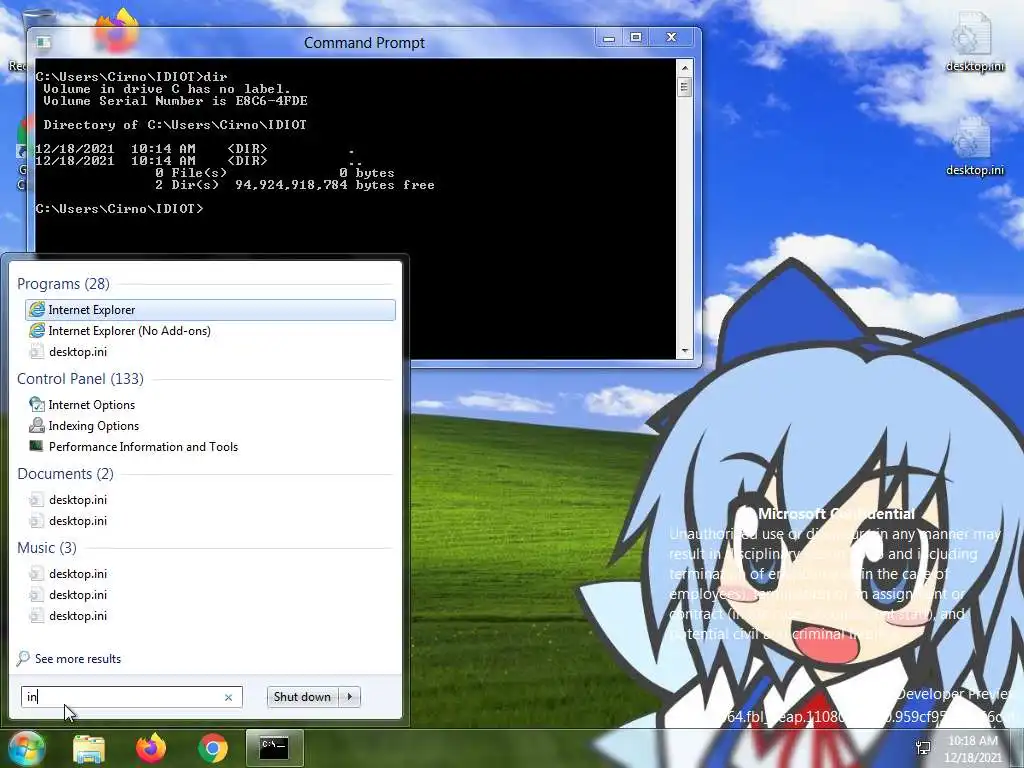The height and width of the screenshot is (768, 1024).
Task: Open Performance Information and Tools
Action: (x=210, y=447)
